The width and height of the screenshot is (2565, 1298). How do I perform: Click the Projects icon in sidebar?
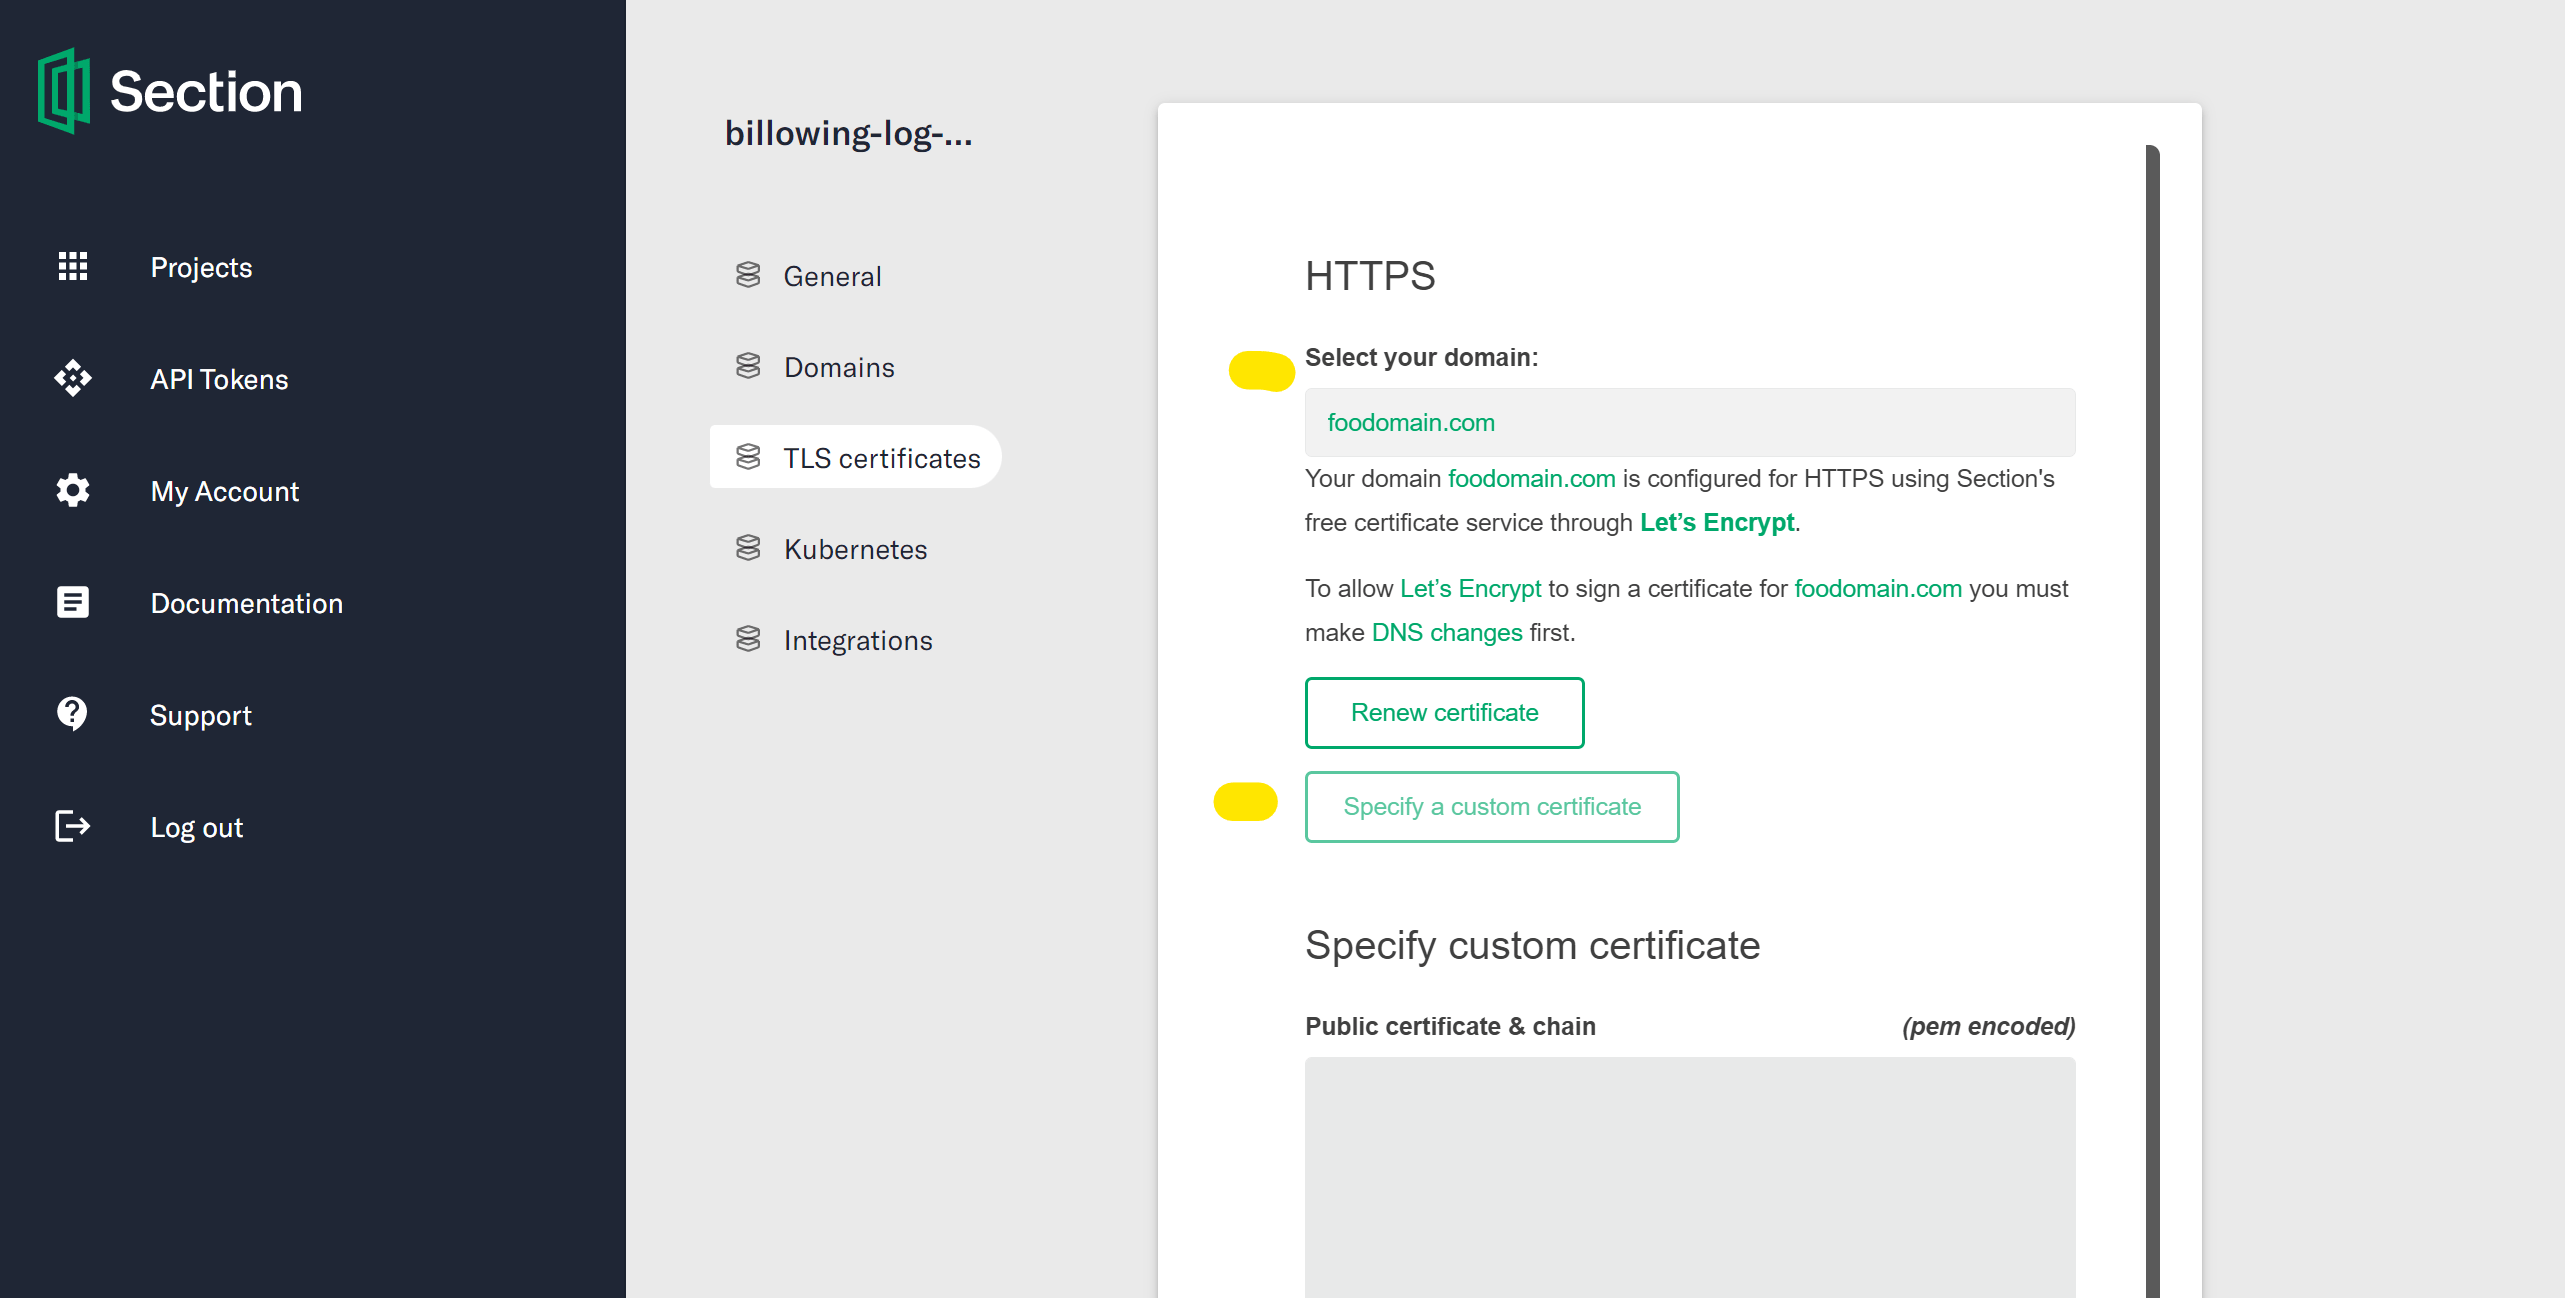71,267
